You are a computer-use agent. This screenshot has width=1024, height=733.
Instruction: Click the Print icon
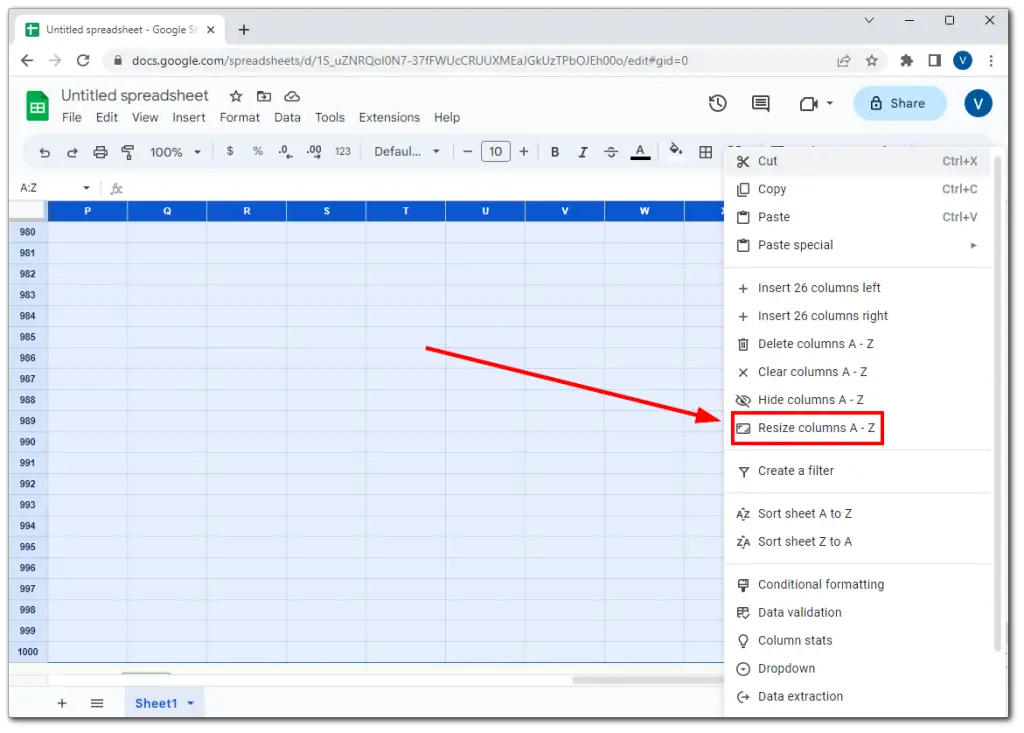(99, 152)
